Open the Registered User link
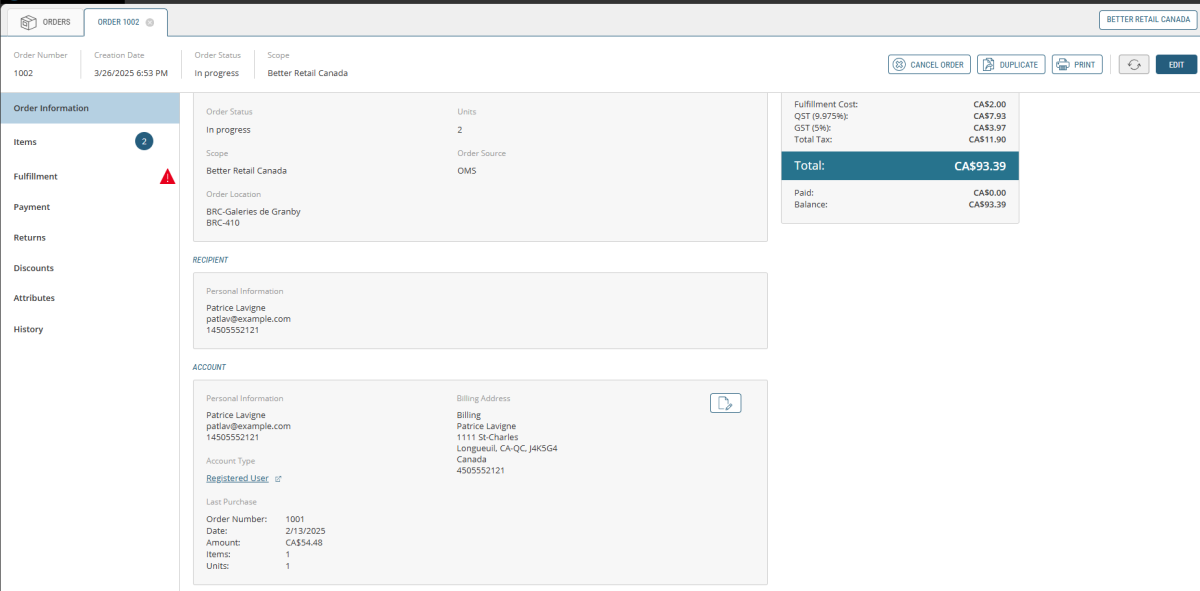The image size is (1200, 591). [x=237, y=479]
